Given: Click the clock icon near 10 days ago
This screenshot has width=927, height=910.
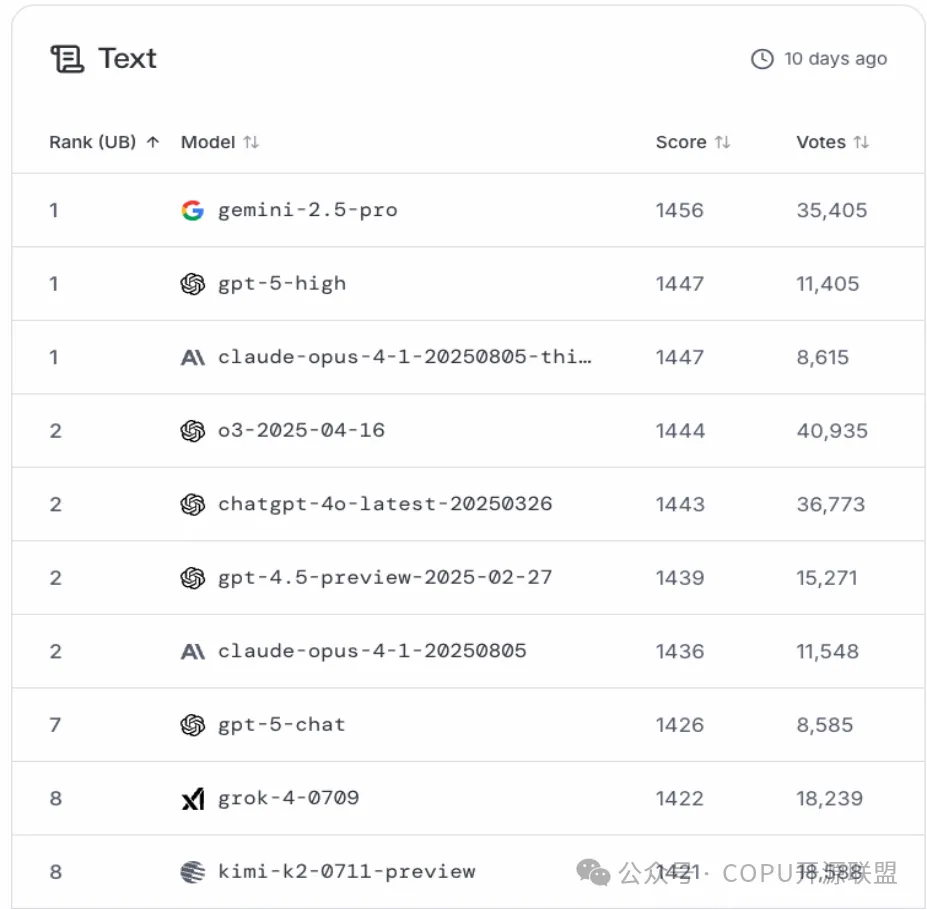Looking at the screenshot, I should pos(760,58).
